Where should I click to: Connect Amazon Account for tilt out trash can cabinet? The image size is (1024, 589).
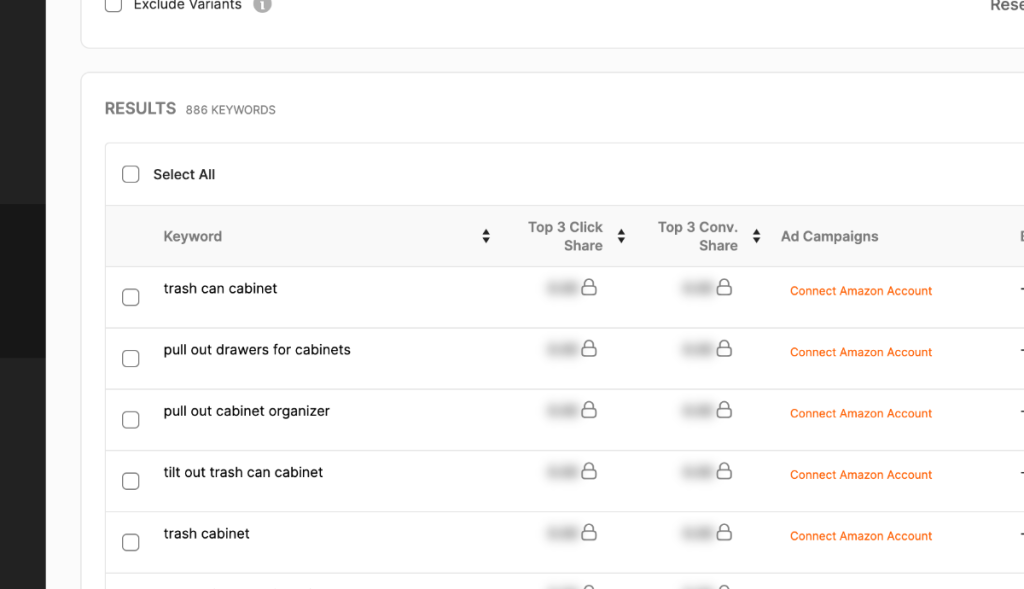(x=861, y=475)
